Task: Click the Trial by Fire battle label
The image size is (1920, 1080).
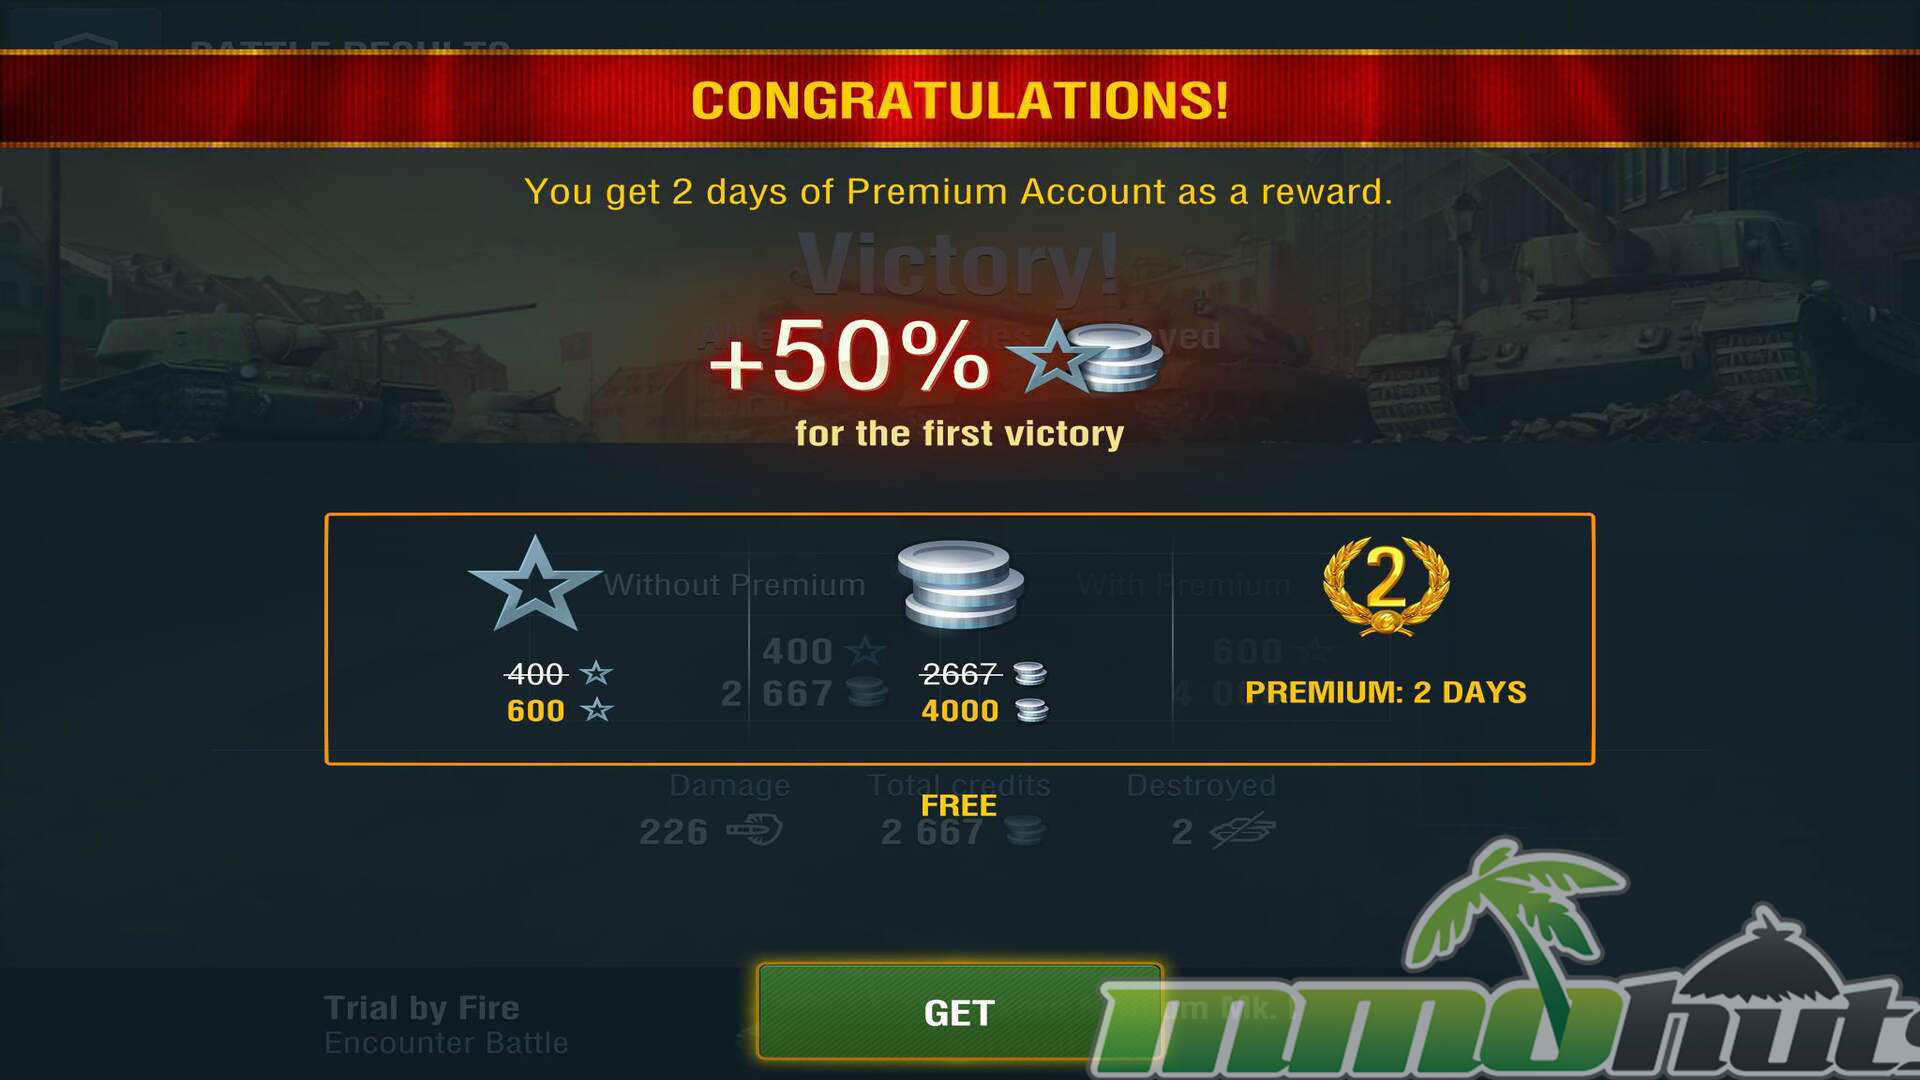Action: click(x=421, y=1008)
